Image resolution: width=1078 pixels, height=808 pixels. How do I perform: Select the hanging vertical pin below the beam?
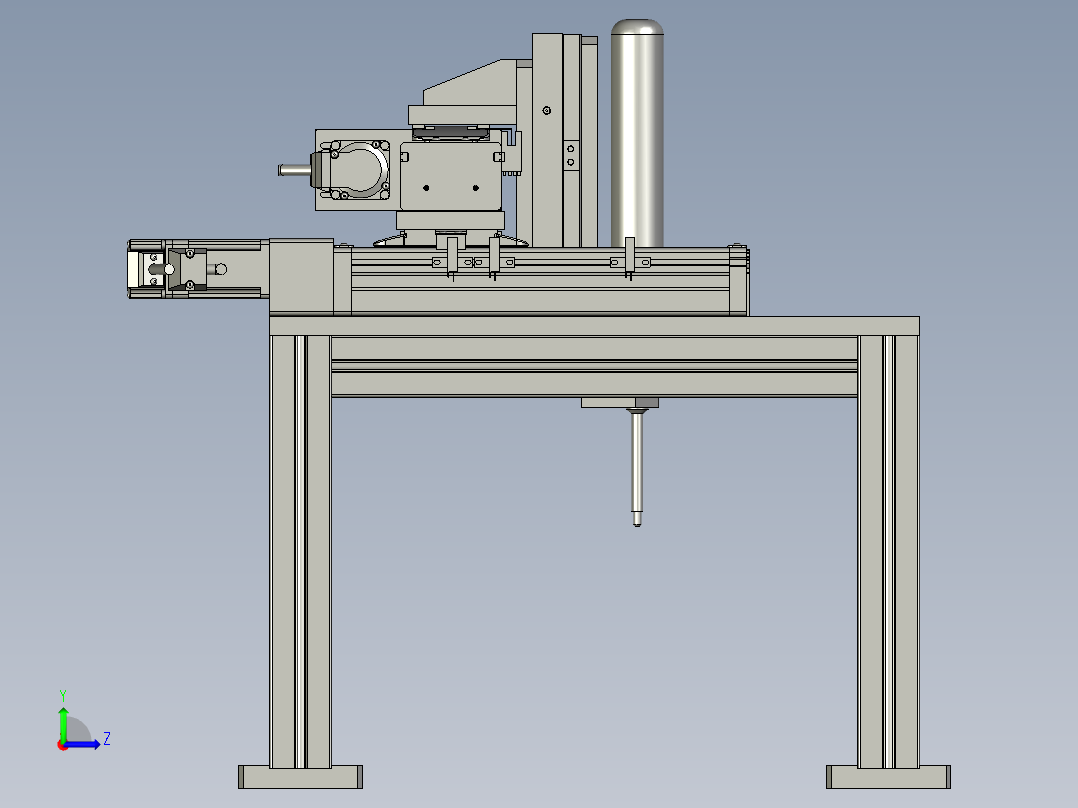pos(637,468)
